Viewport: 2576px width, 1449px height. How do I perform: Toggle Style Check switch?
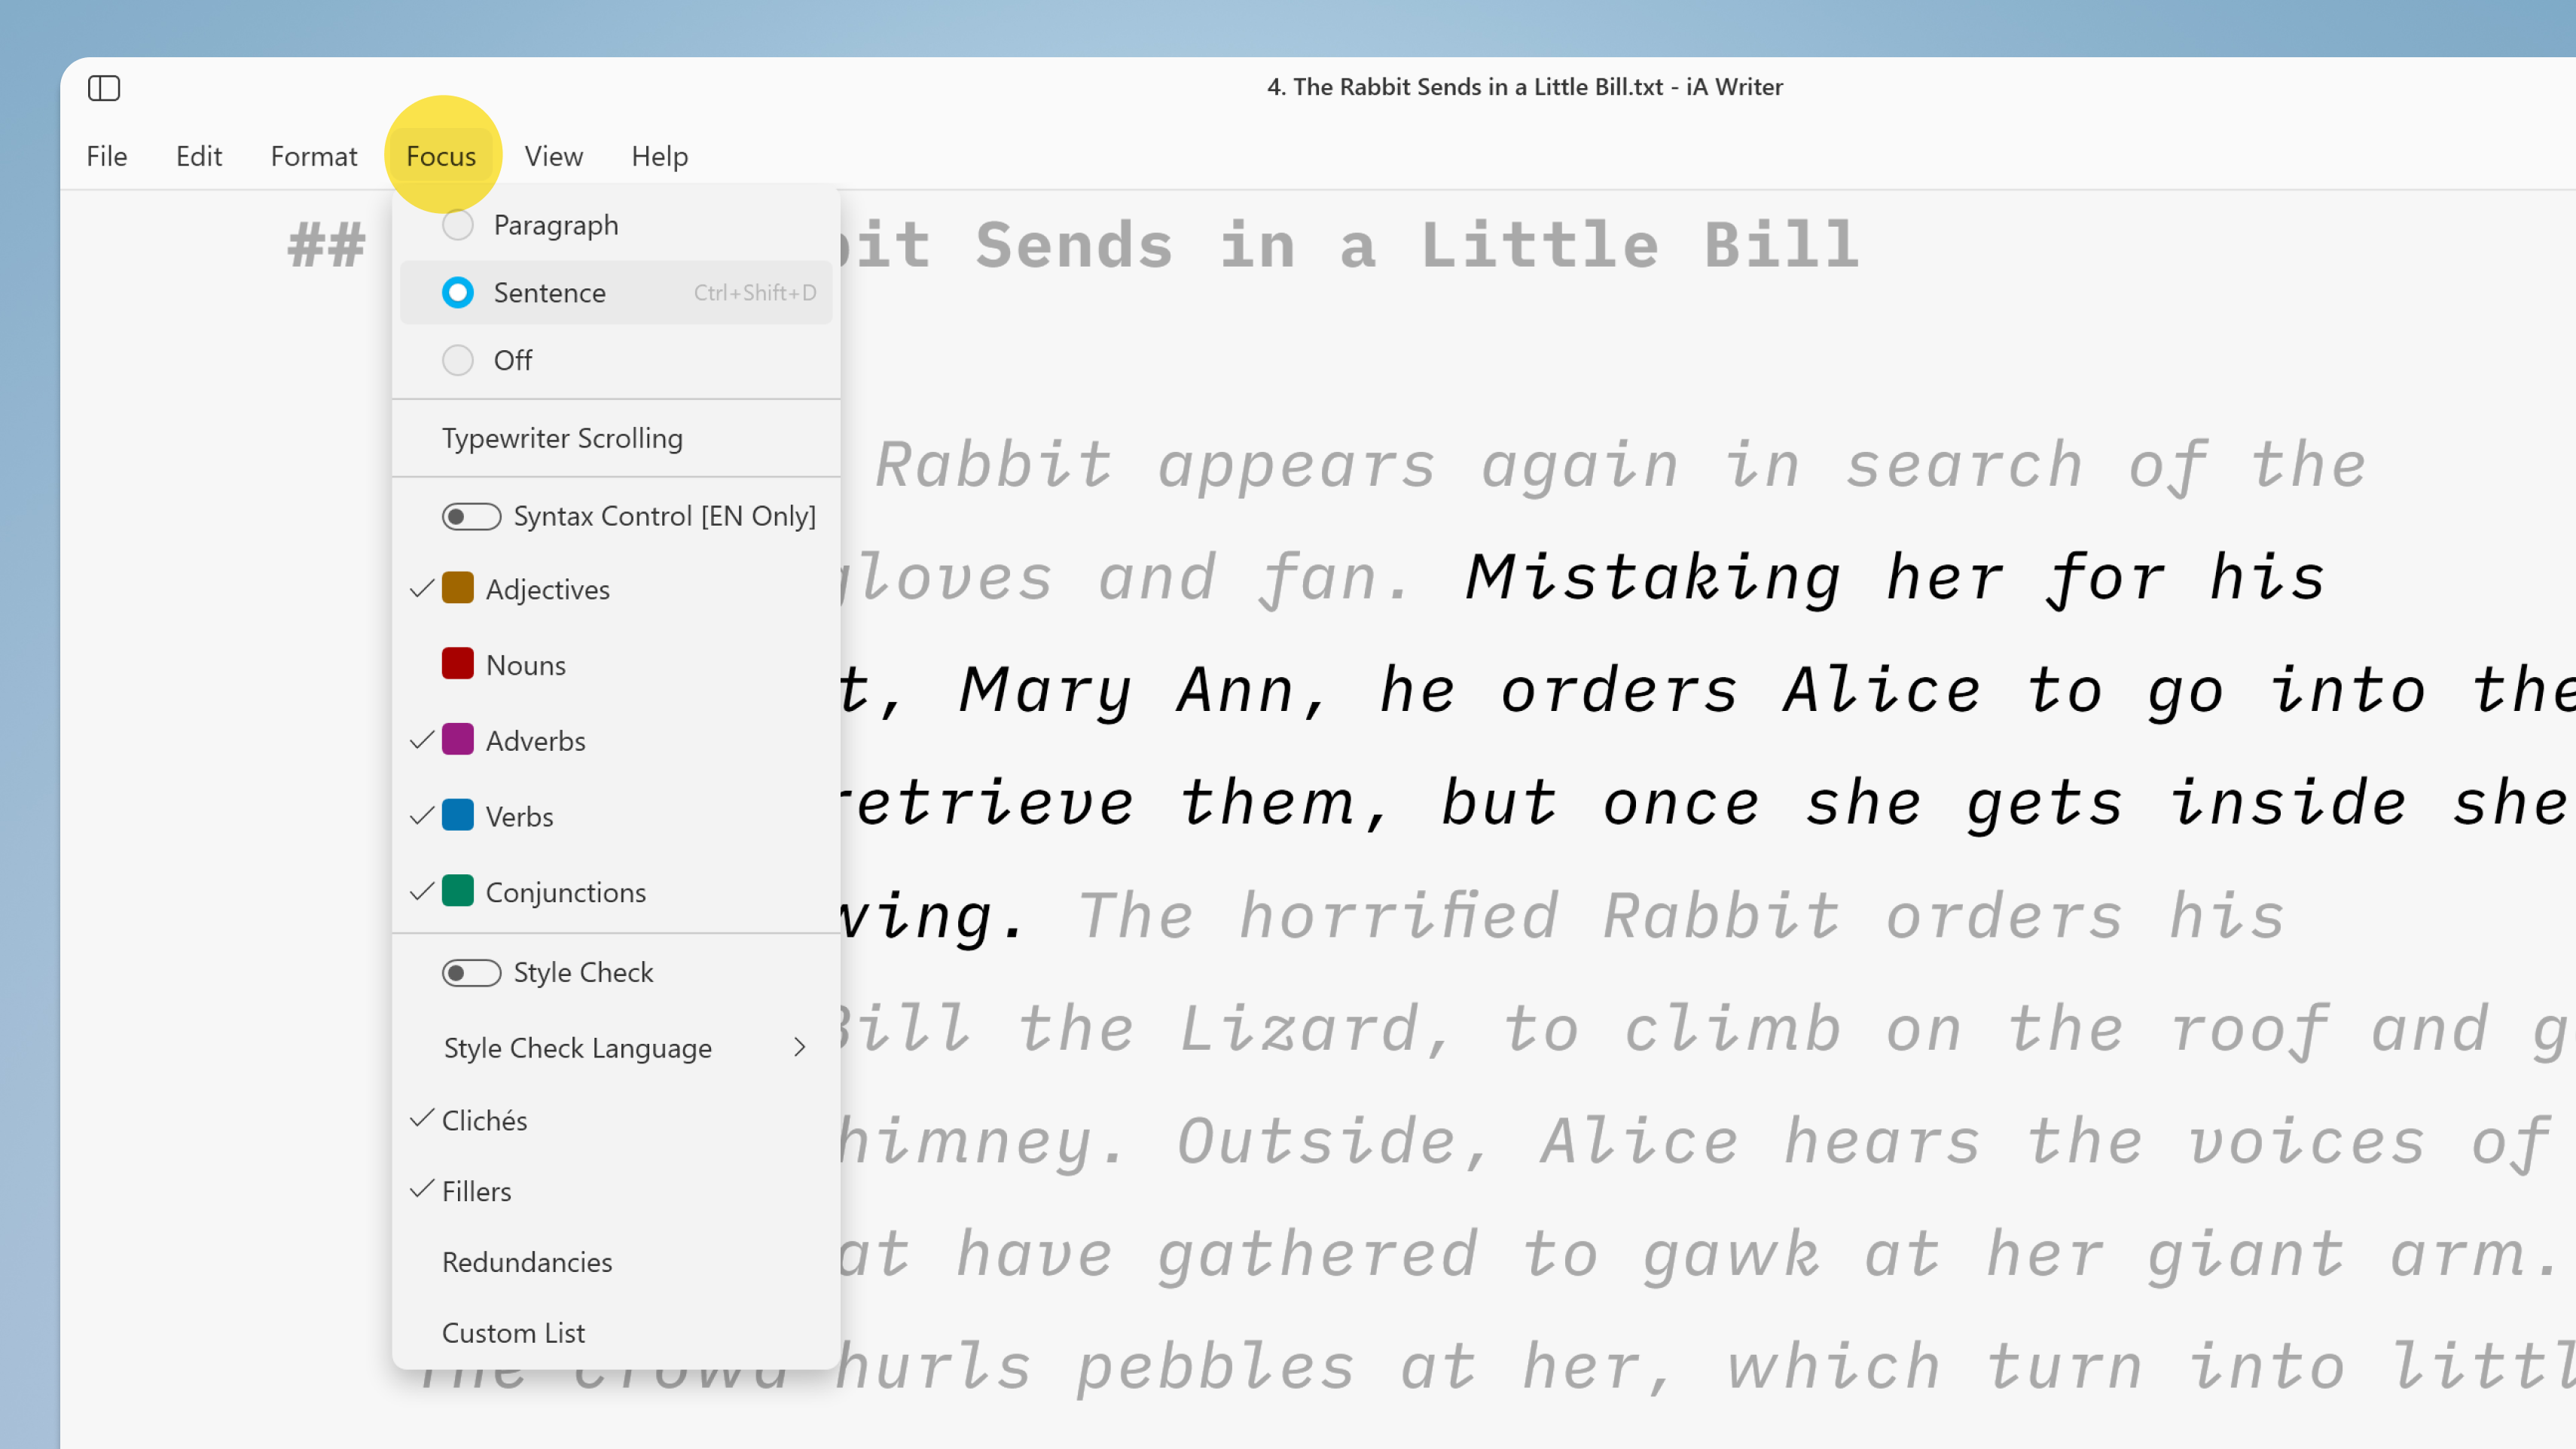pos(471,972)
